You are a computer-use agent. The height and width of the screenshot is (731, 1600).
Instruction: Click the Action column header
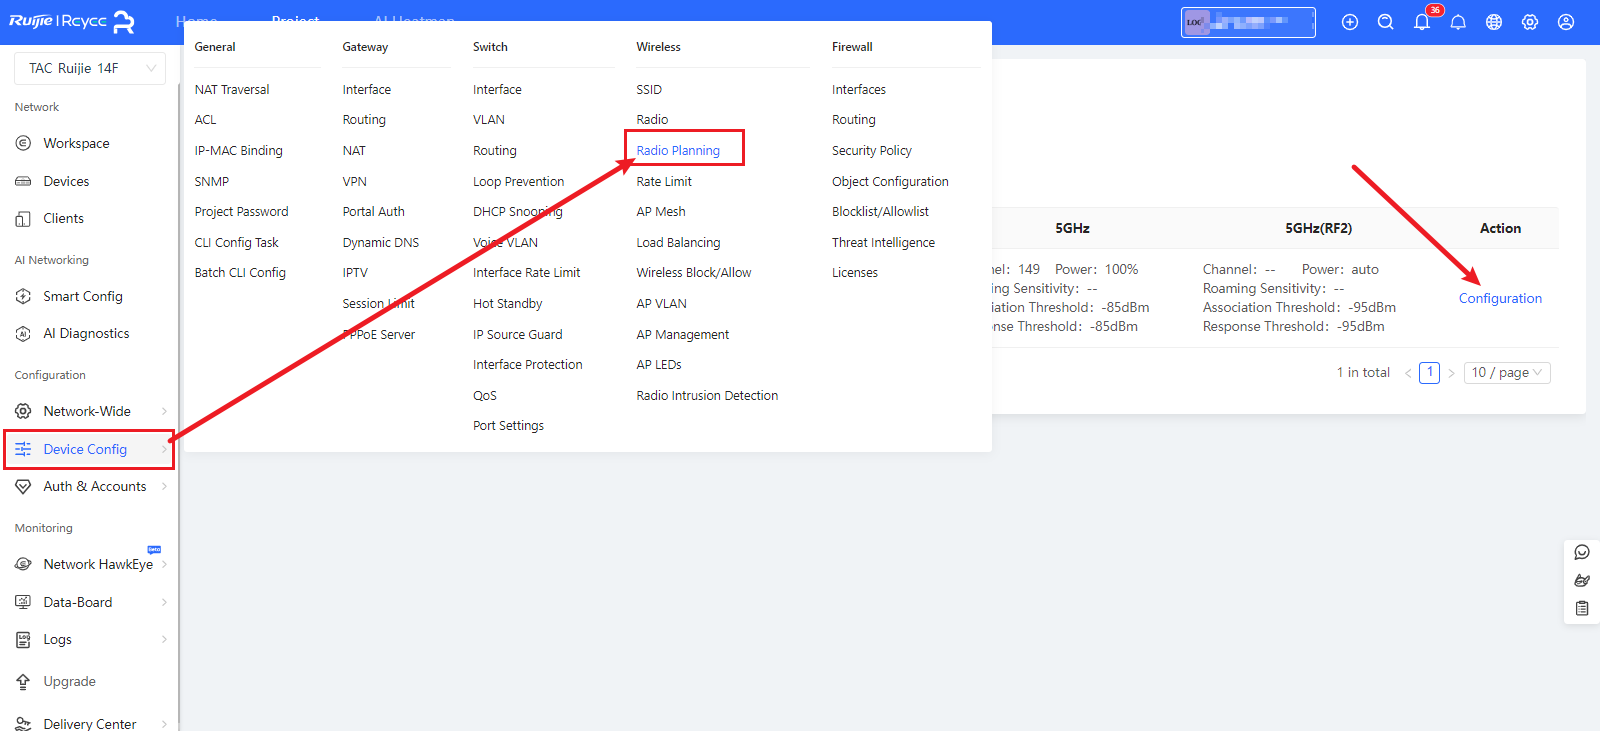tap(1500, 228)
